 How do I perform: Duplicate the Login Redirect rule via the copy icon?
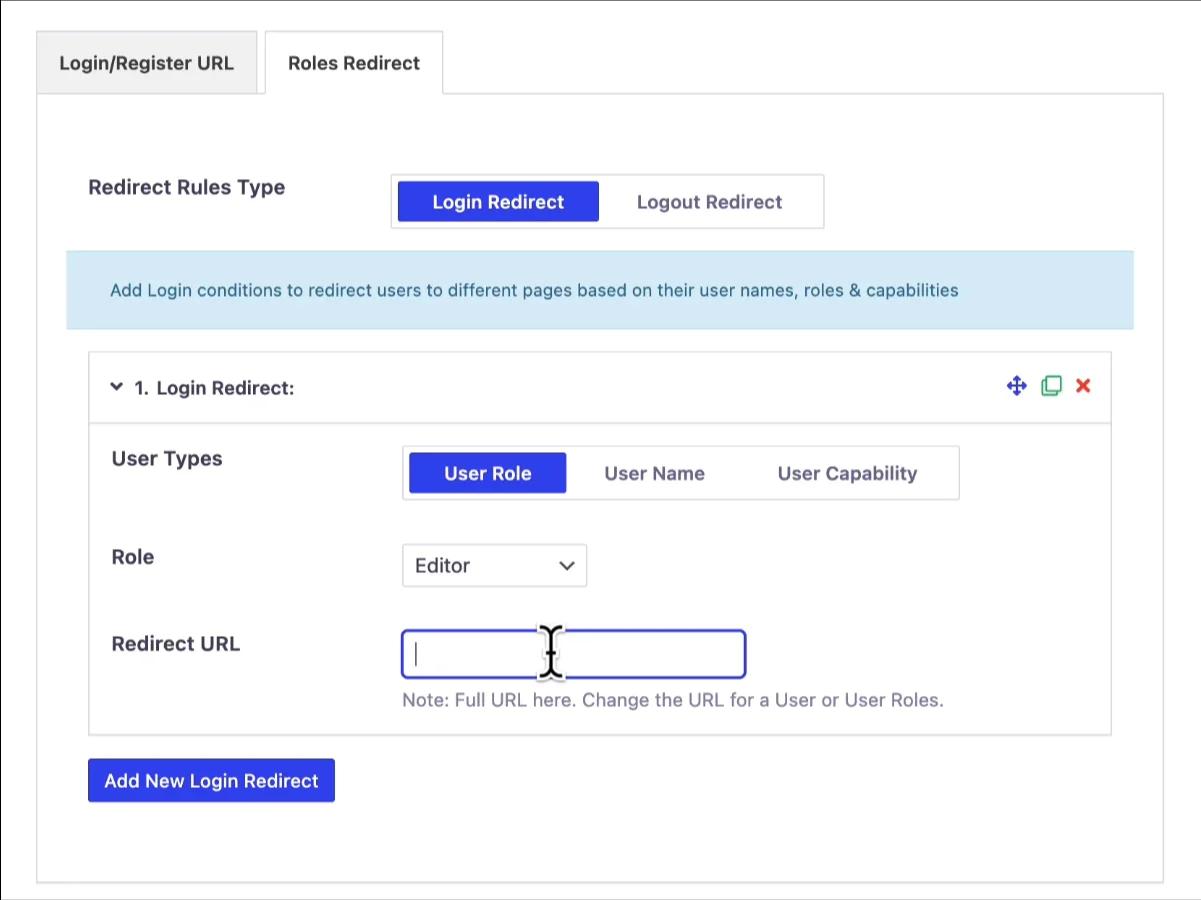click(x=1051, y=386)
